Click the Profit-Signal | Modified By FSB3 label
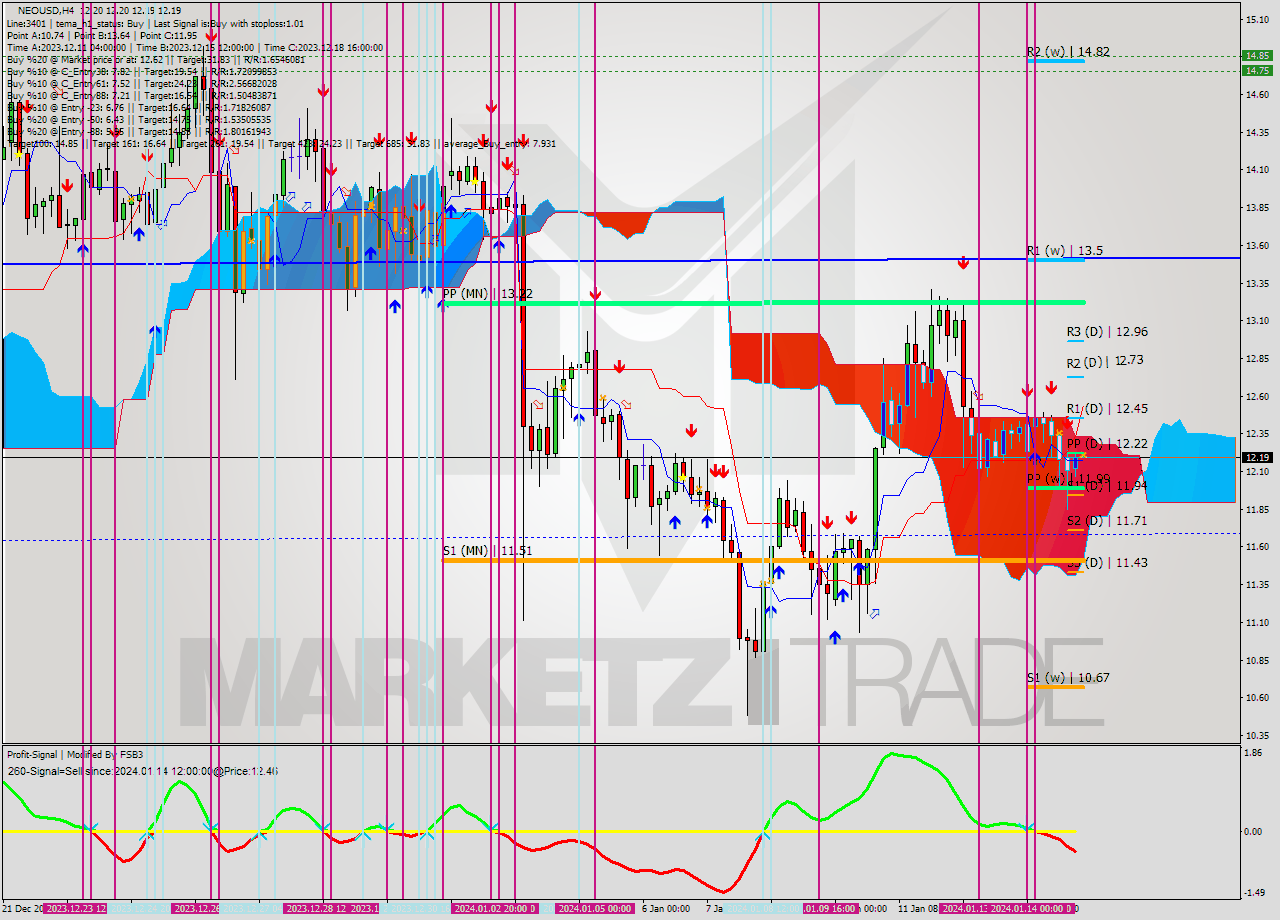This screenshot has width=1280, height=920. [x=75, y=754]
